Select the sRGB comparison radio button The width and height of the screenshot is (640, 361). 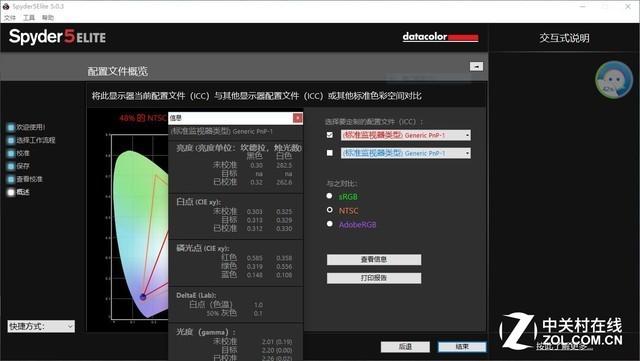pyautogui.click(x=329, y=196)
